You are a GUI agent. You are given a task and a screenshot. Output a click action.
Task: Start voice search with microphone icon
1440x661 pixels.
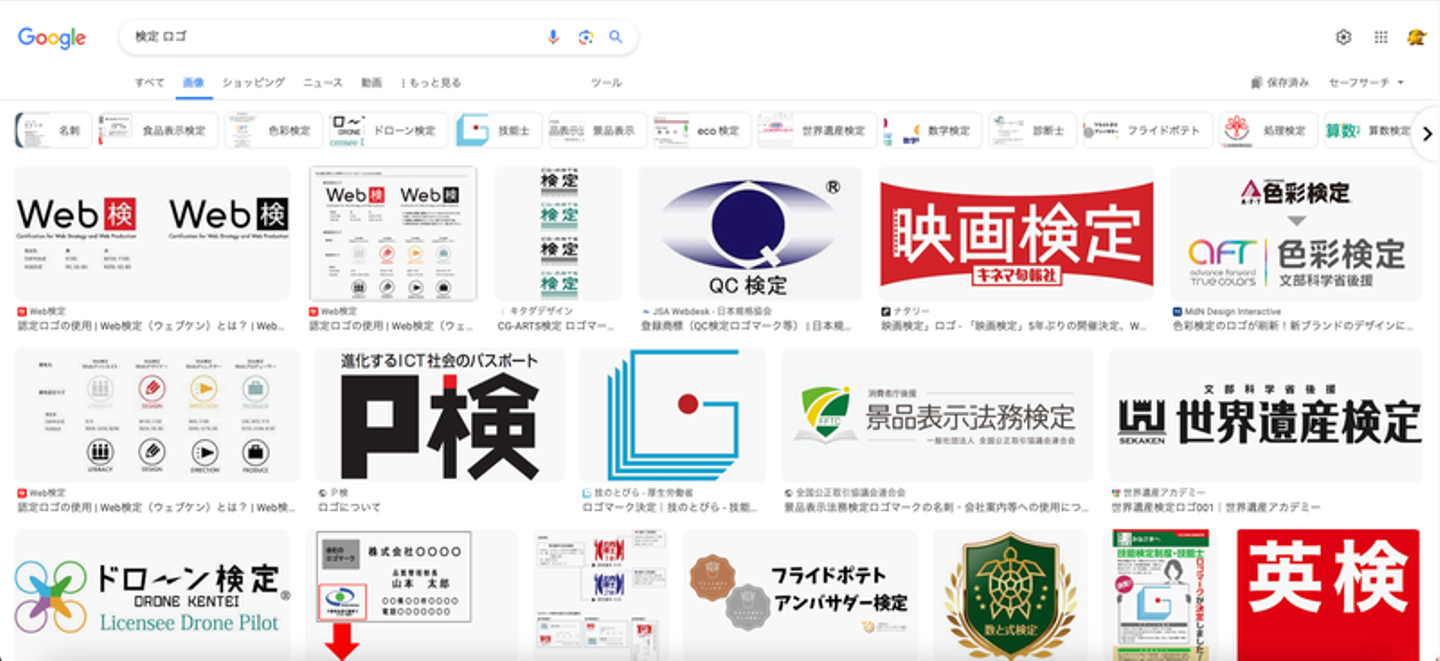coord(553,37)
